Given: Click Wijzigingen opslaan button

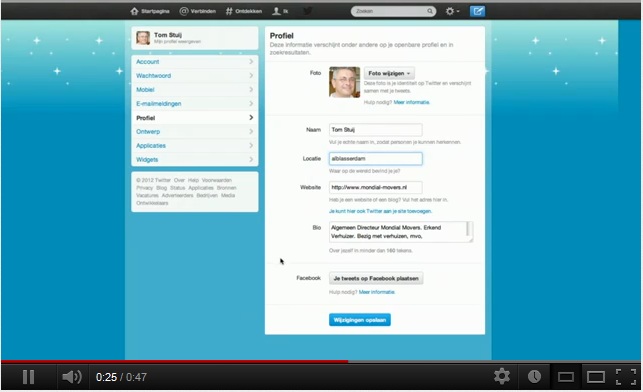Looking at the screenshot, I should [x=360, y=320].
